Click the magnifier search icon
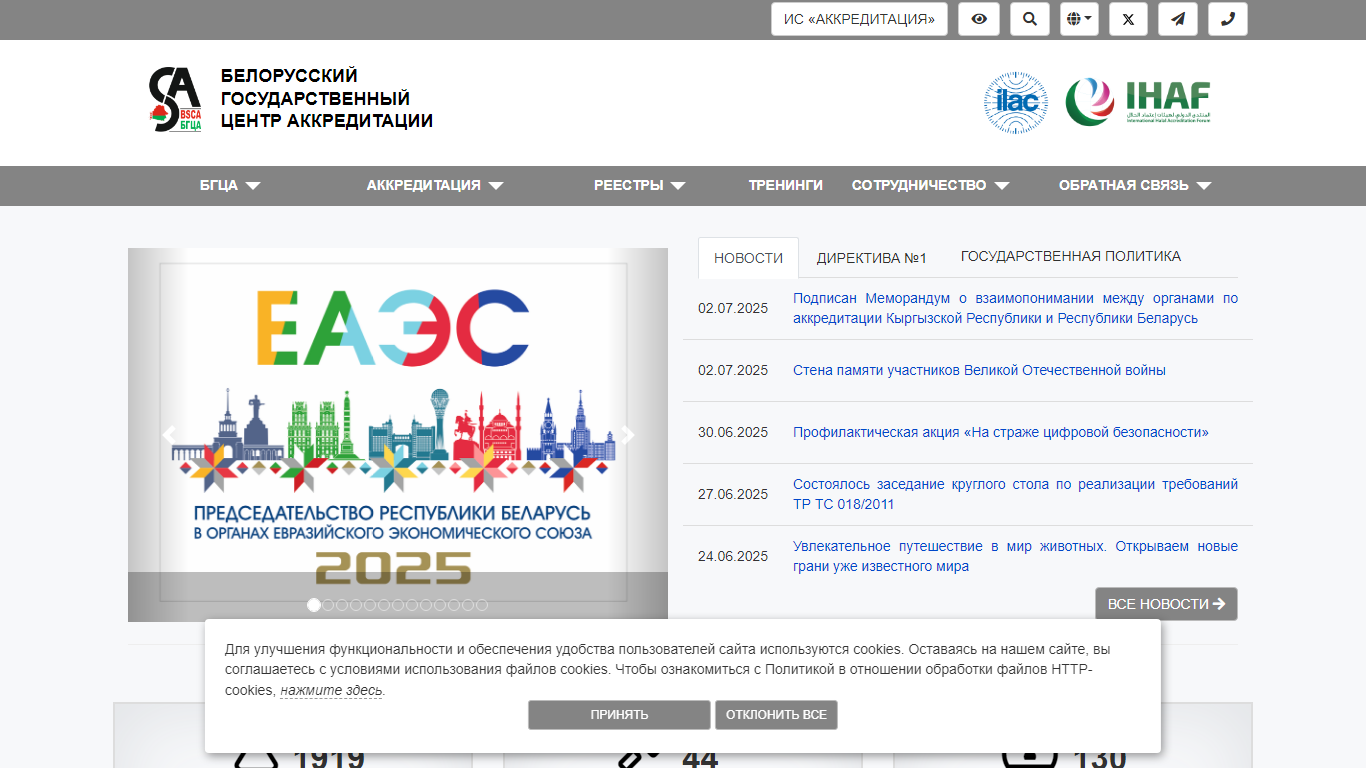The image size is (1366, 768). click(1030, 19)
